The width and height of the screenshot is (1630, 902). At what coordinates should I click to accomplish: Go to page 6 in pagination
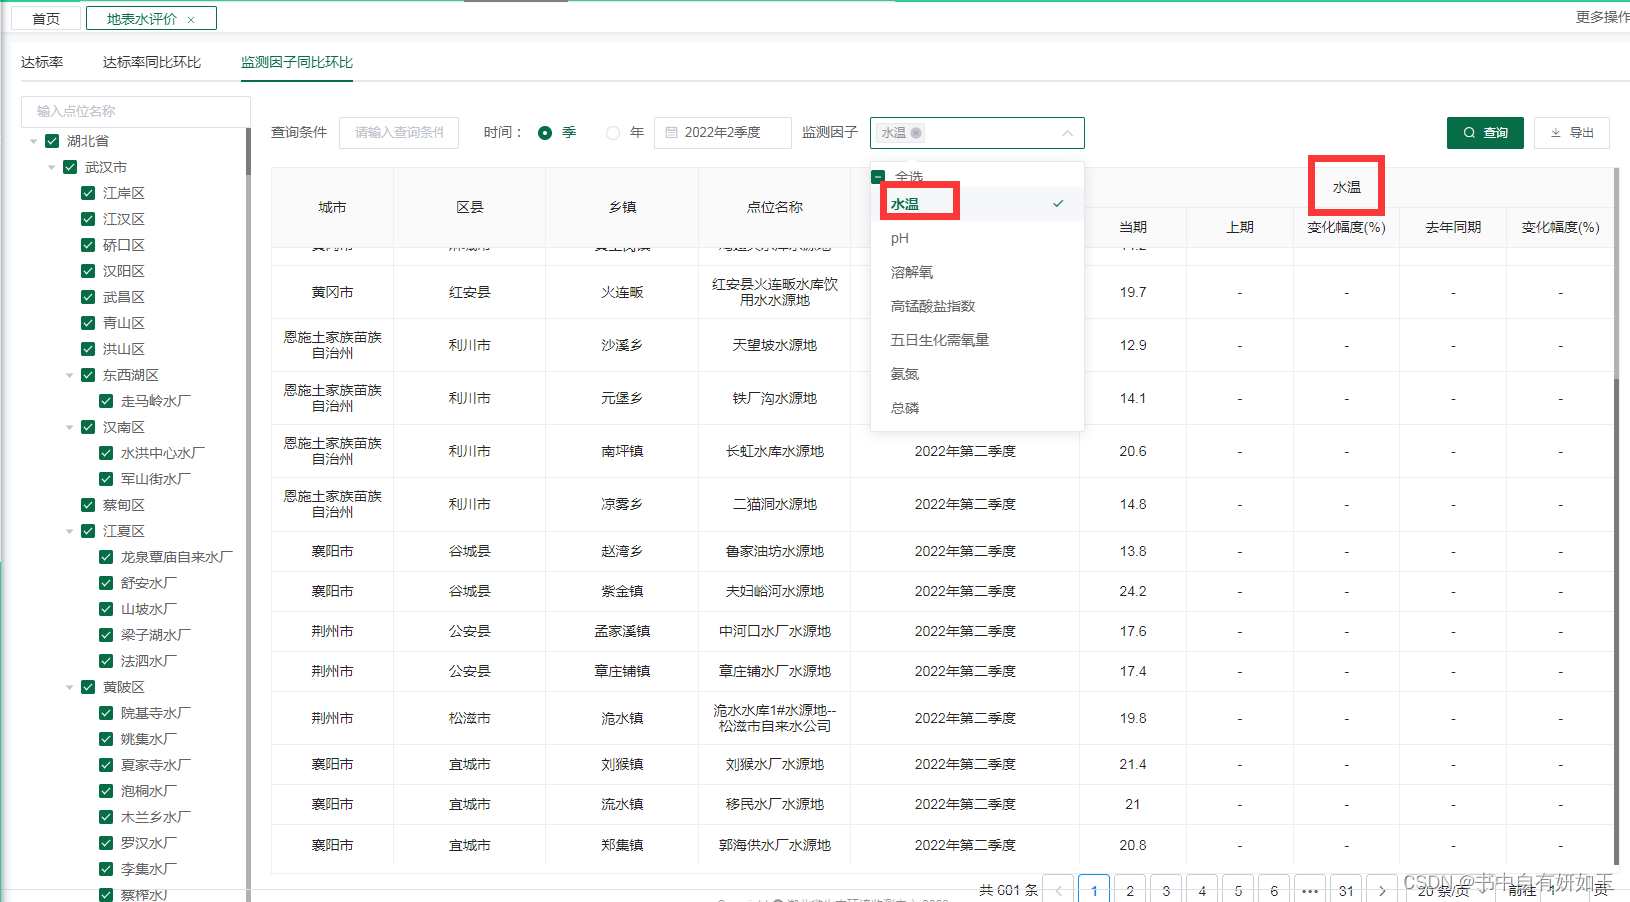1274,890
